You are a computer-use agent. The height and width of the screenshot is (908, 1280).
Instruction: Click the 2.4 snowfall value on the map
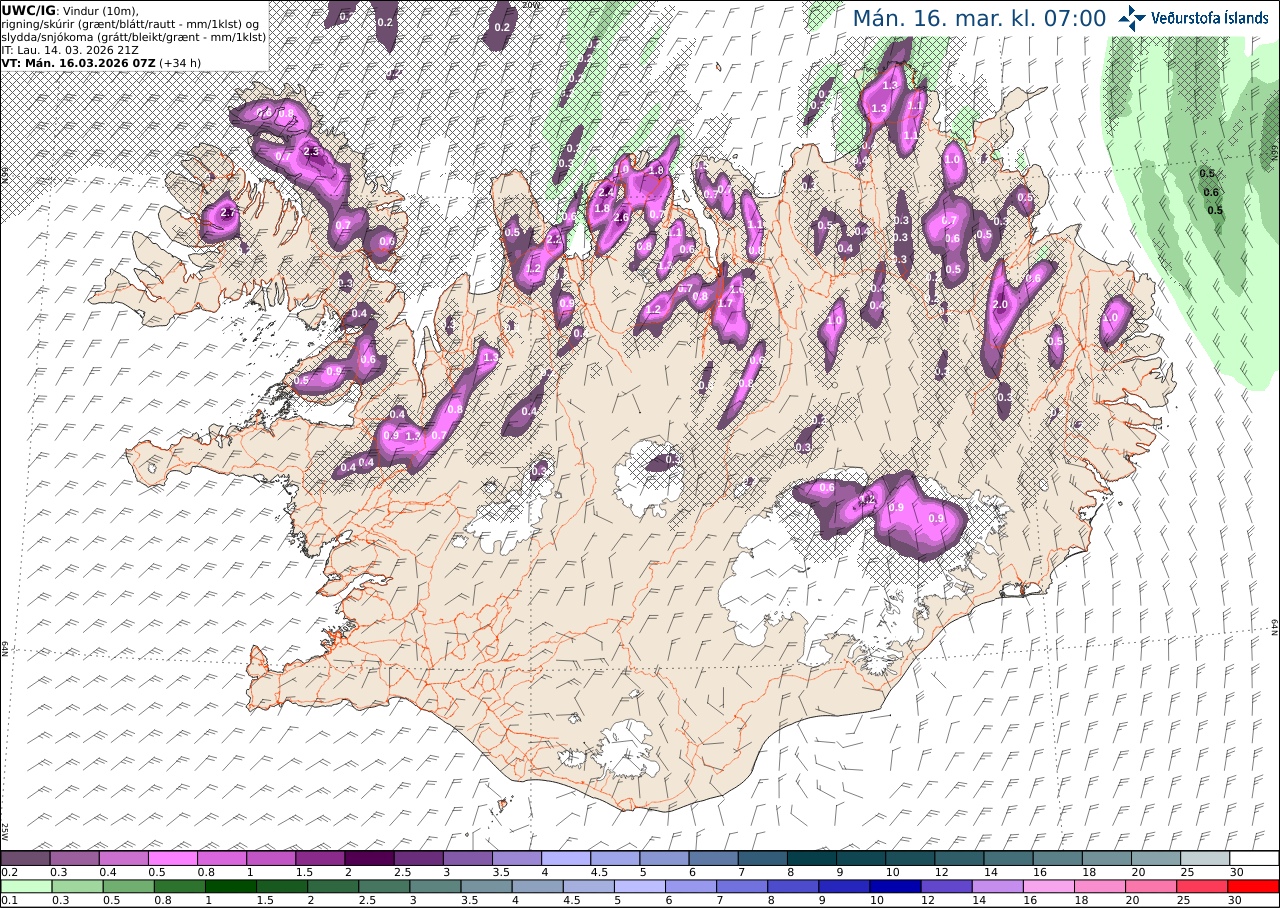coord(606,192)
